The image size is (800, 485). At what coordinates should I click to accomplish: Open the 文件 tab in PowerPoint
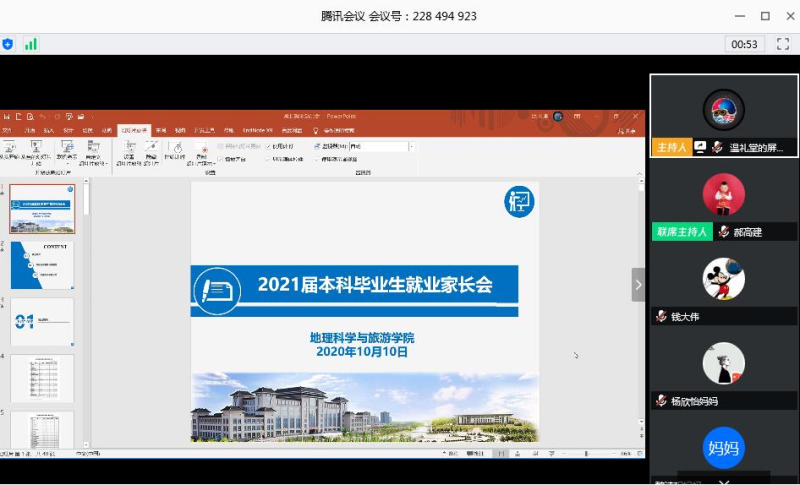8,130
